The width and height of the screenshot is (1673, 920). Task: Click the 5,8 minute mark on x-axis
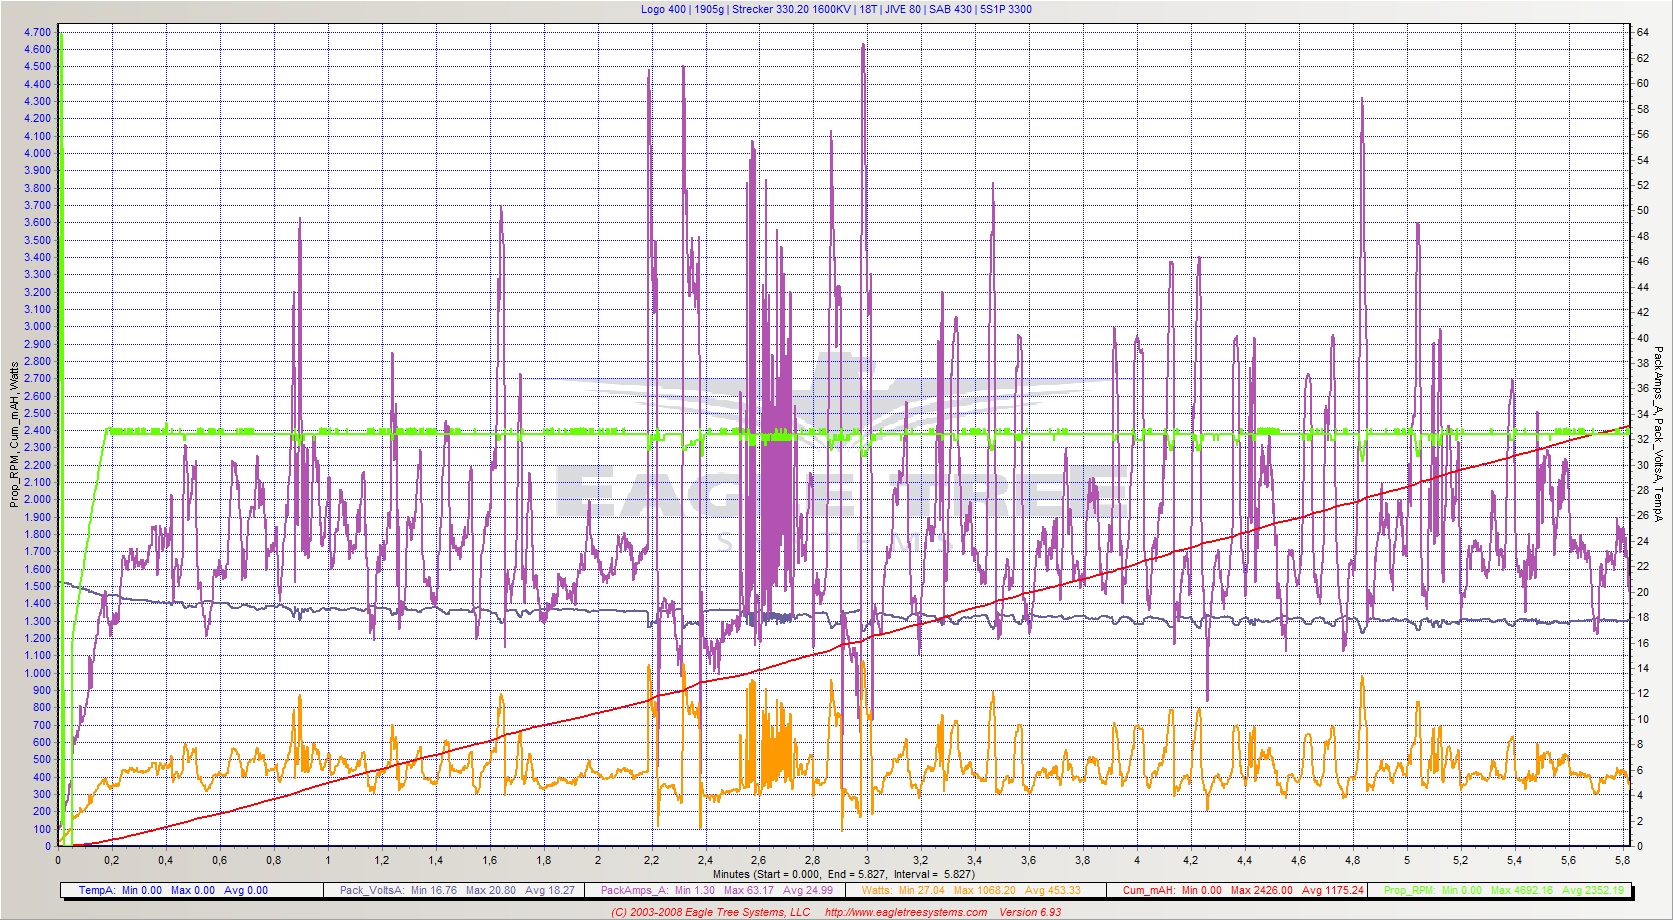tap(1622, 860)
